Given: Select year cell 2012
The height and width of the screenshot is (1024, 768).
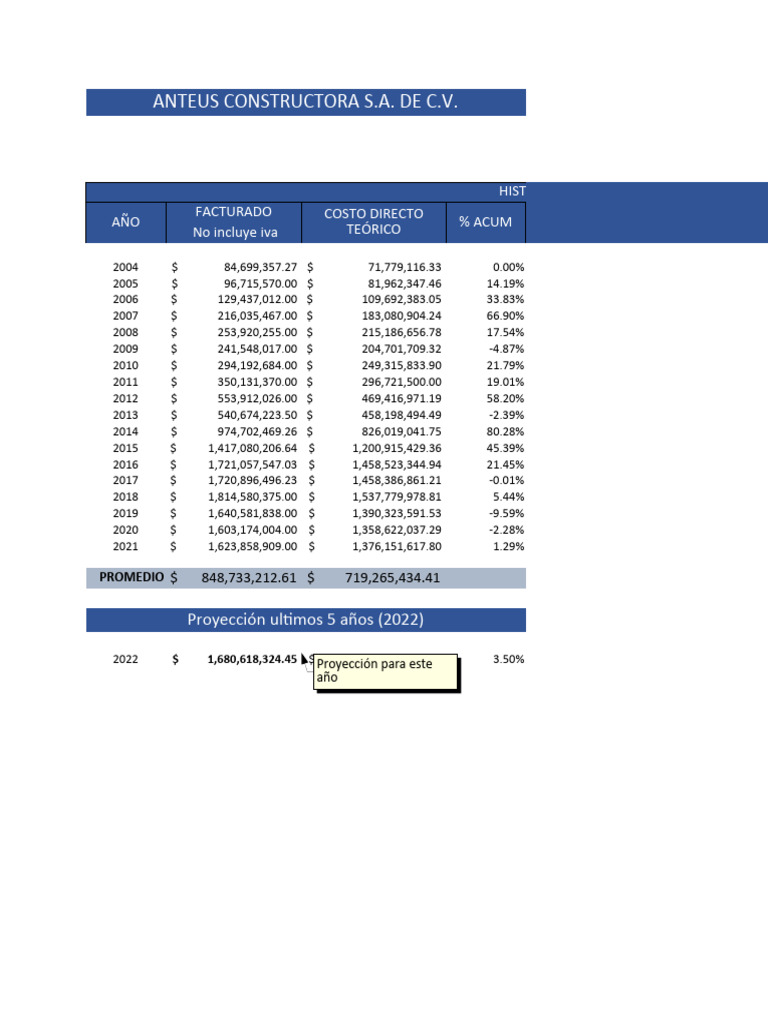Looking at the screenshot, I should tap(125, 398).
